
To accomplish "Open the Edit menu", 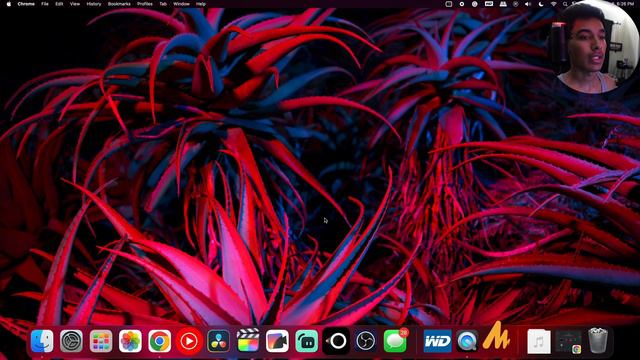I will (59, 4).
